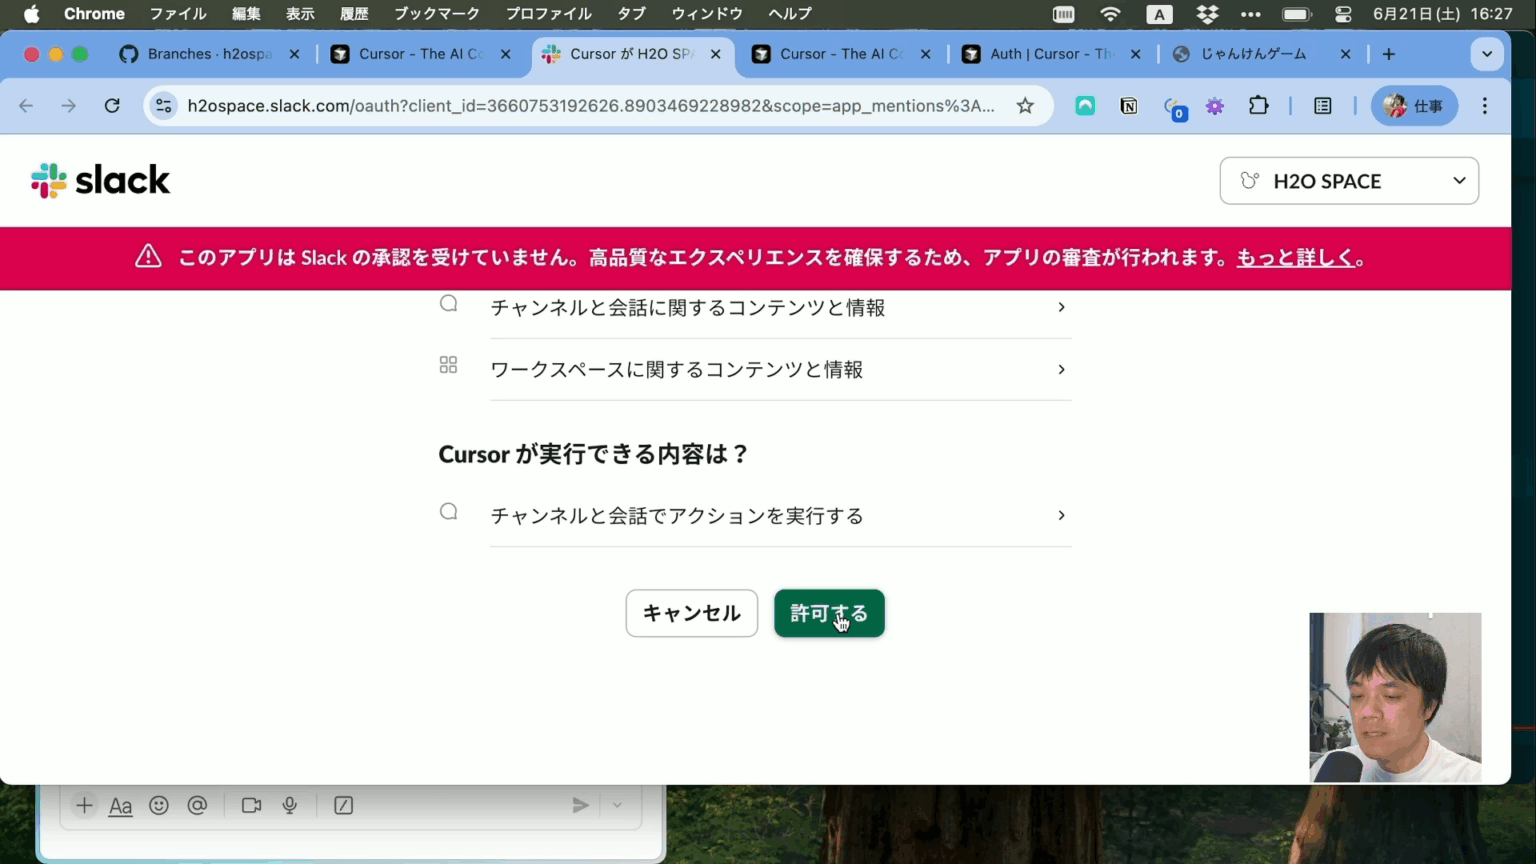Open the Notion extension in the toolbar
1536x864 pixels.
(x=1128, y=105)
